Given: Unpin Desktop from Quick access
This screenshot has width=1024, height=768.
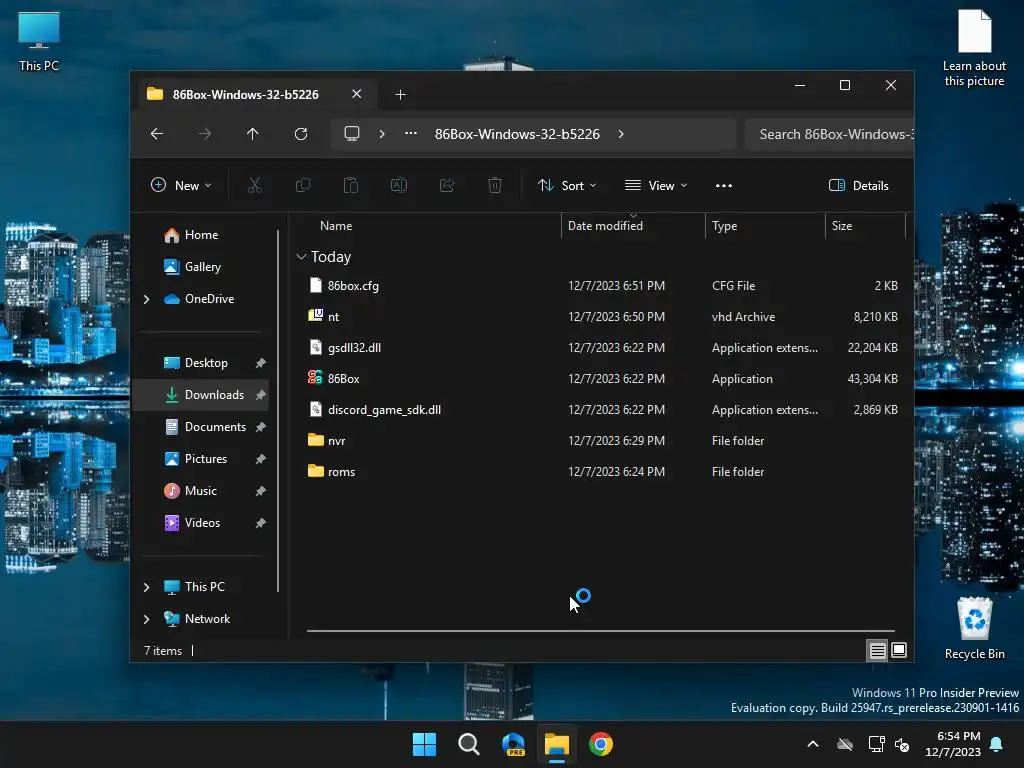Looking at the screenshot, I should pyautogui.click(x=261, y=362).
